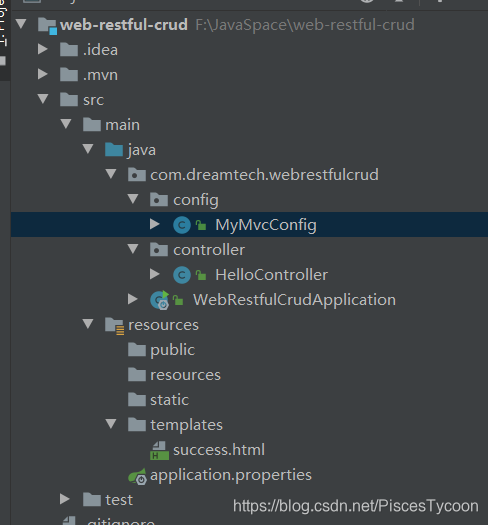Click the .mvn folder icon
The image size is (488, 525).
pos(69,74)
